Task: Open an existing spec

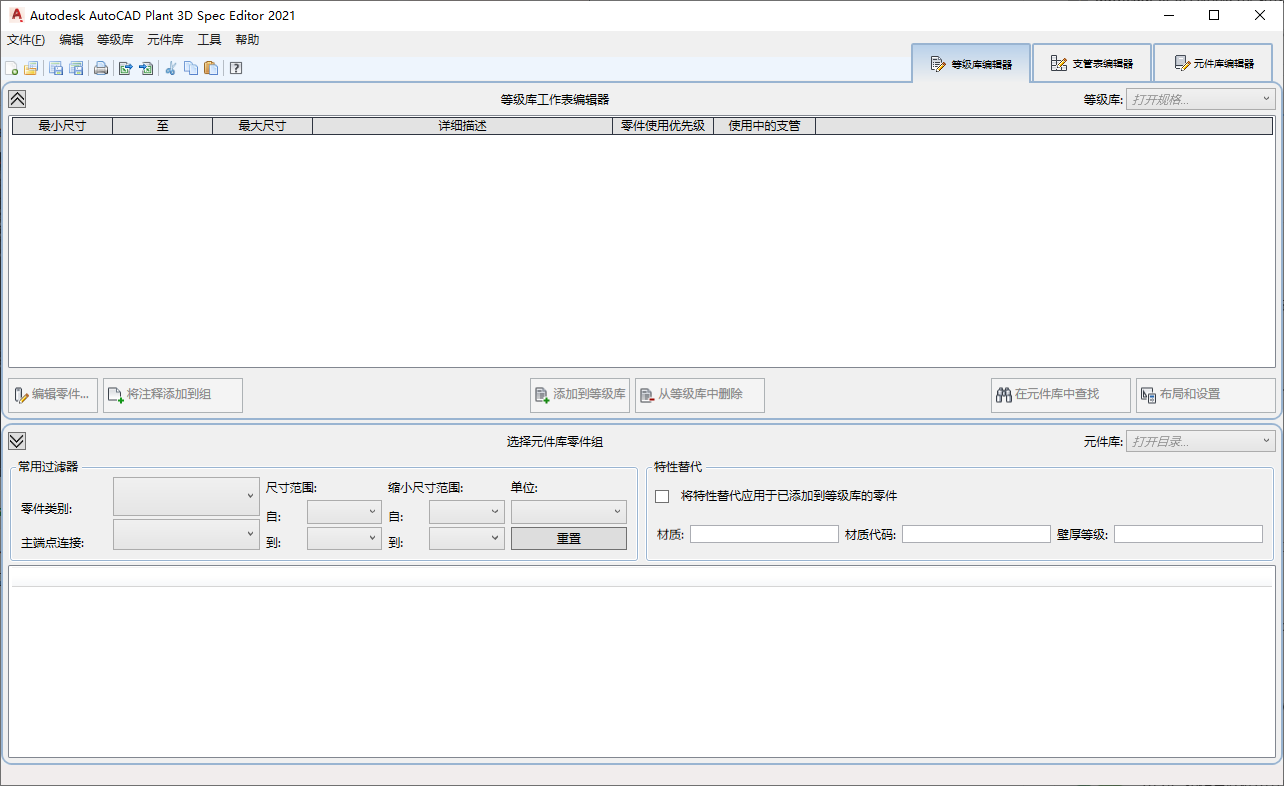Action: [x=30, y=68]
